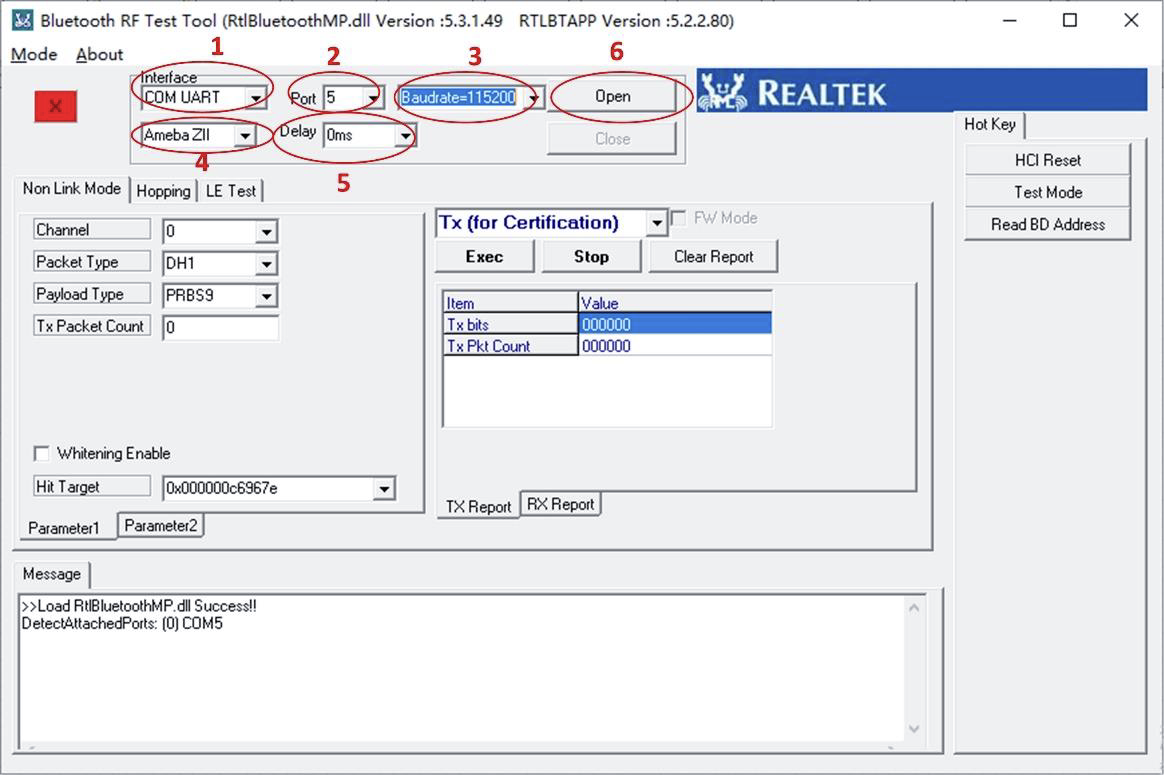Show the RX Report tab
The height and width of the screenshot is (775, 1164).
[560, 504]
